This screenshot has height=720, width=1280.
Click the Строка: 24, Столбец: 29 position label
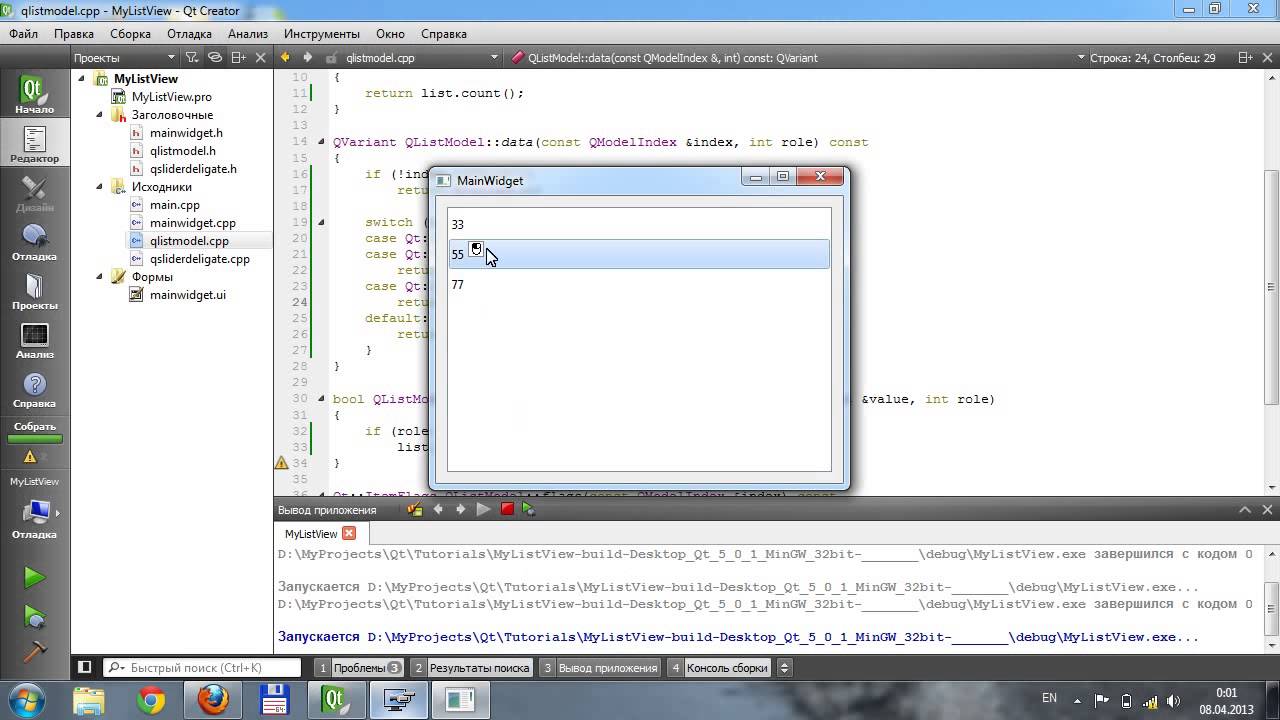tap(1152, 58)
